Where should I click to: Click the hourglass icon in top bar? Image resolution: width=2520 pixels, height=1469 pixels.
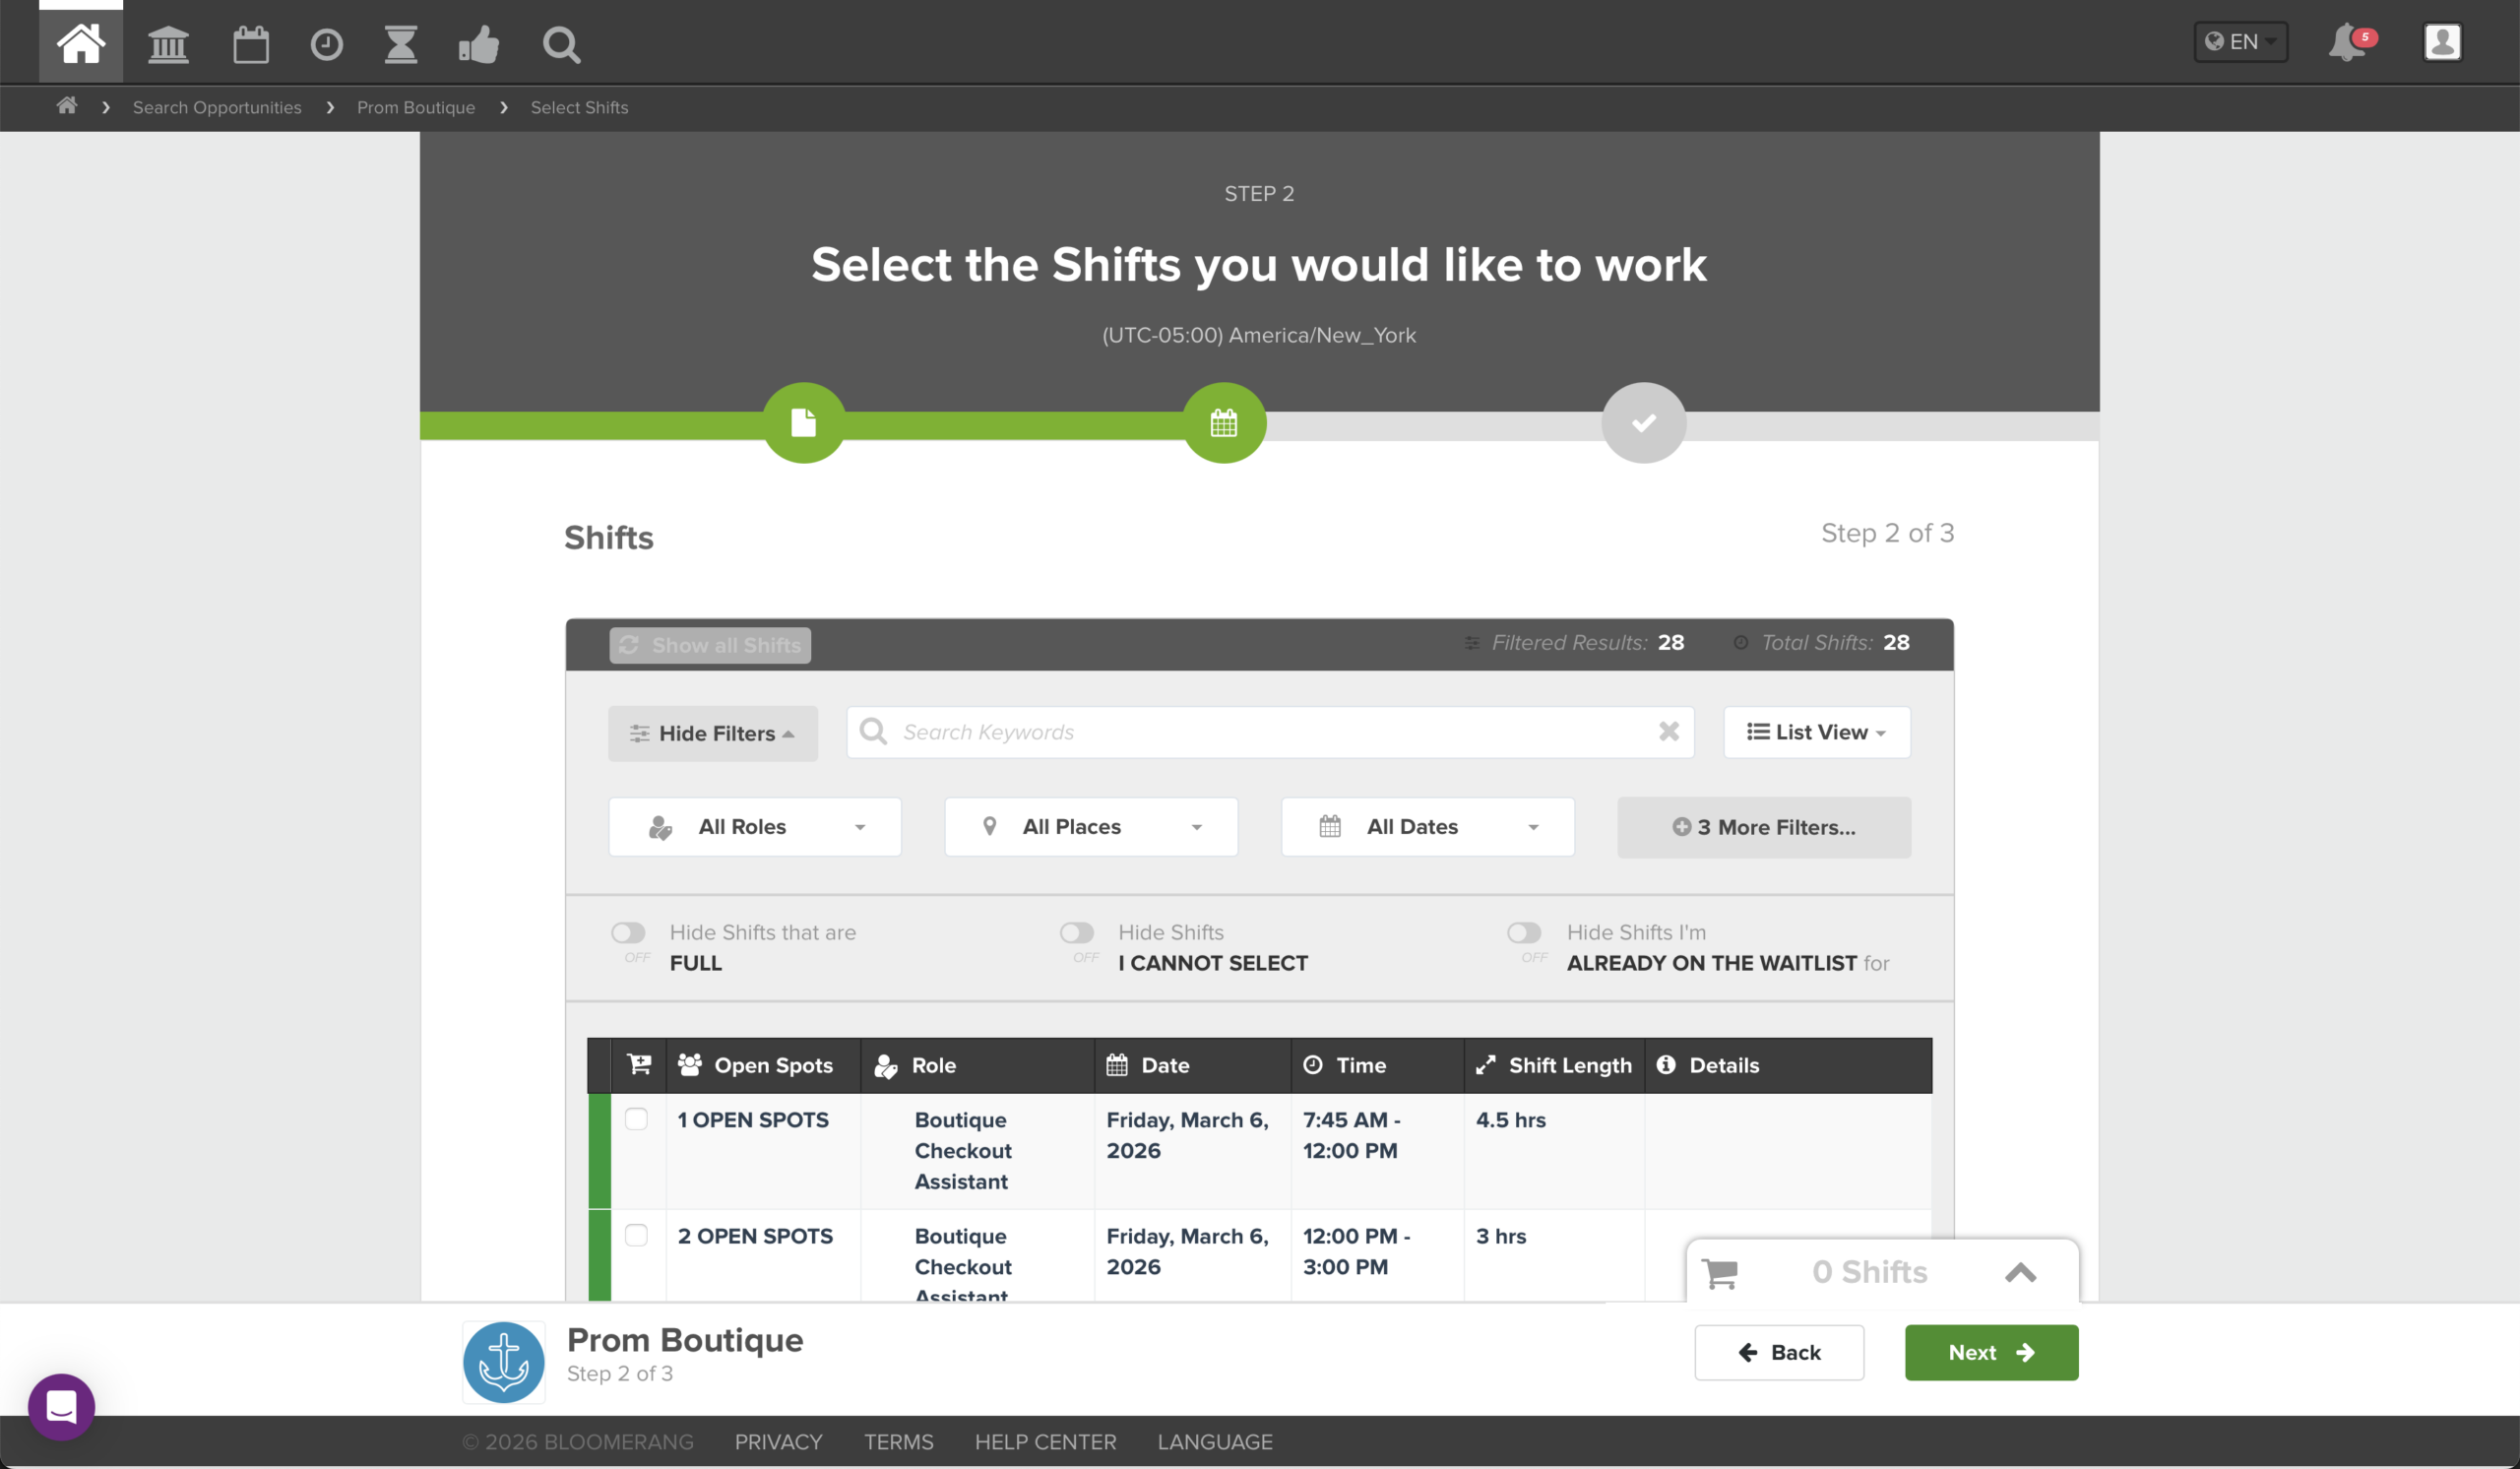(x=401, y=44)
